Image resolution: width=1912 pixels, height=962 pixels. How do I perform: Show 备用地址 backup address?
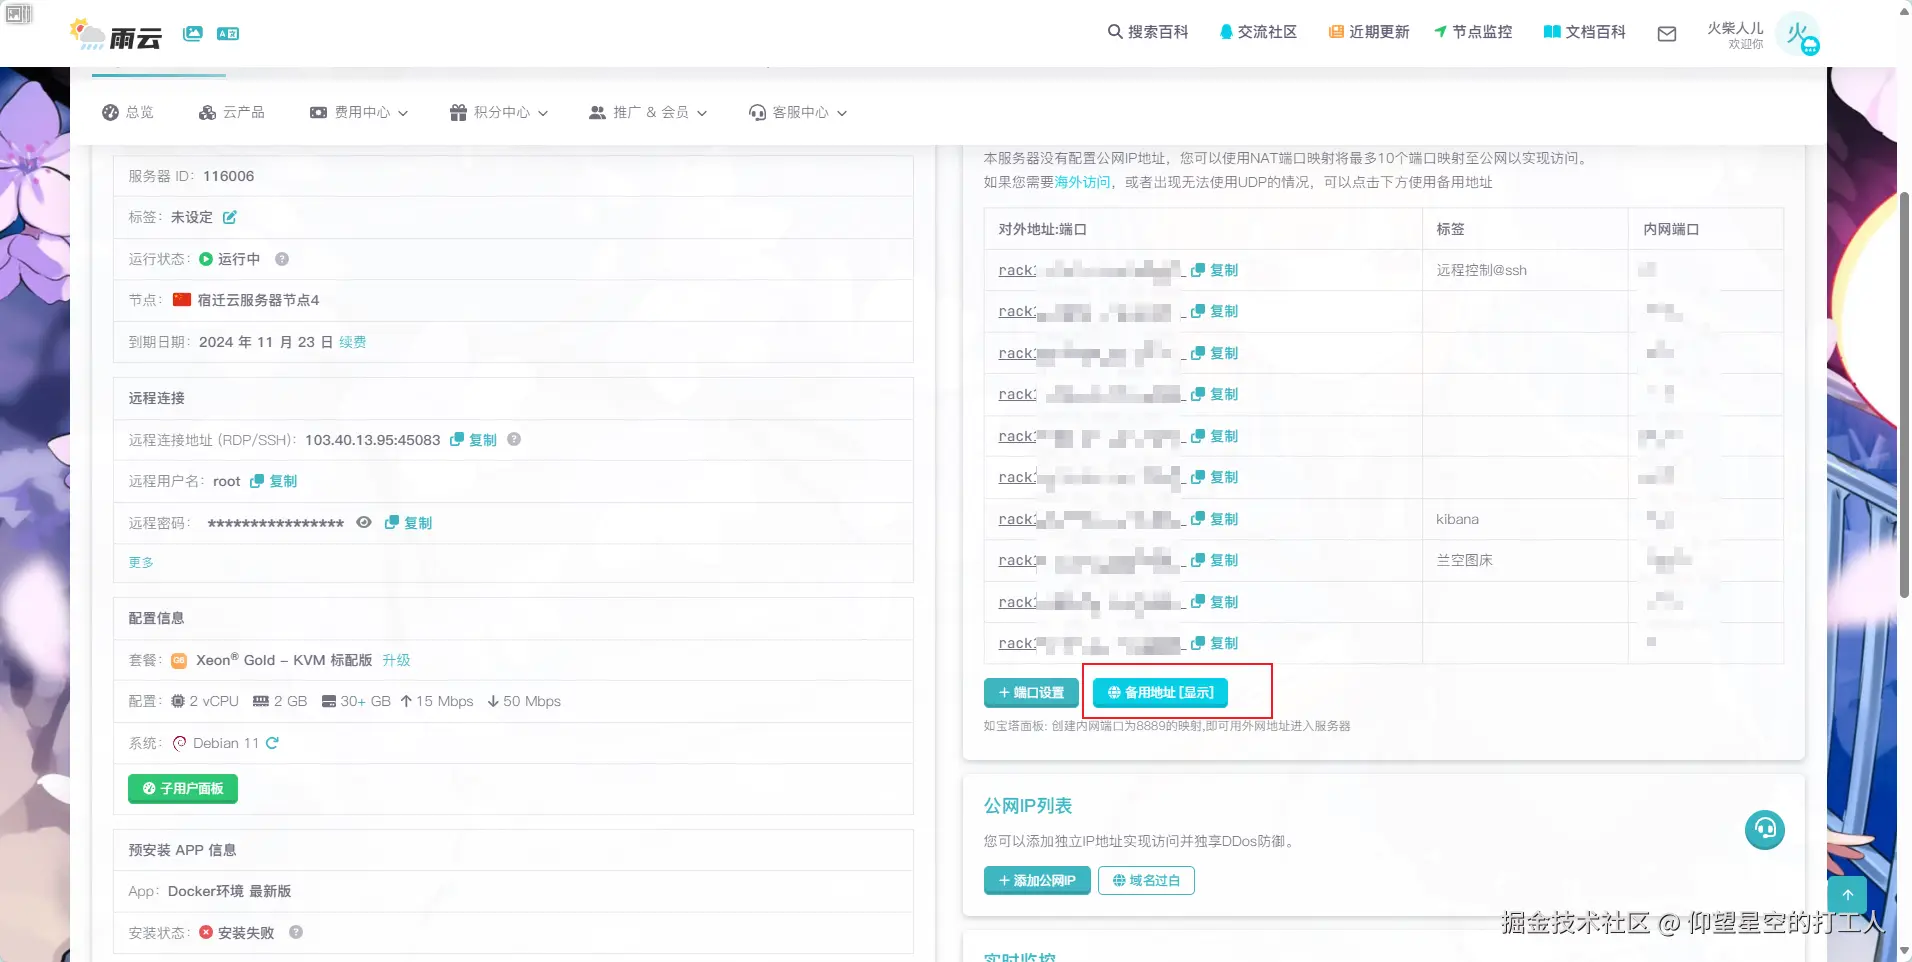[x=1160, y=692]
